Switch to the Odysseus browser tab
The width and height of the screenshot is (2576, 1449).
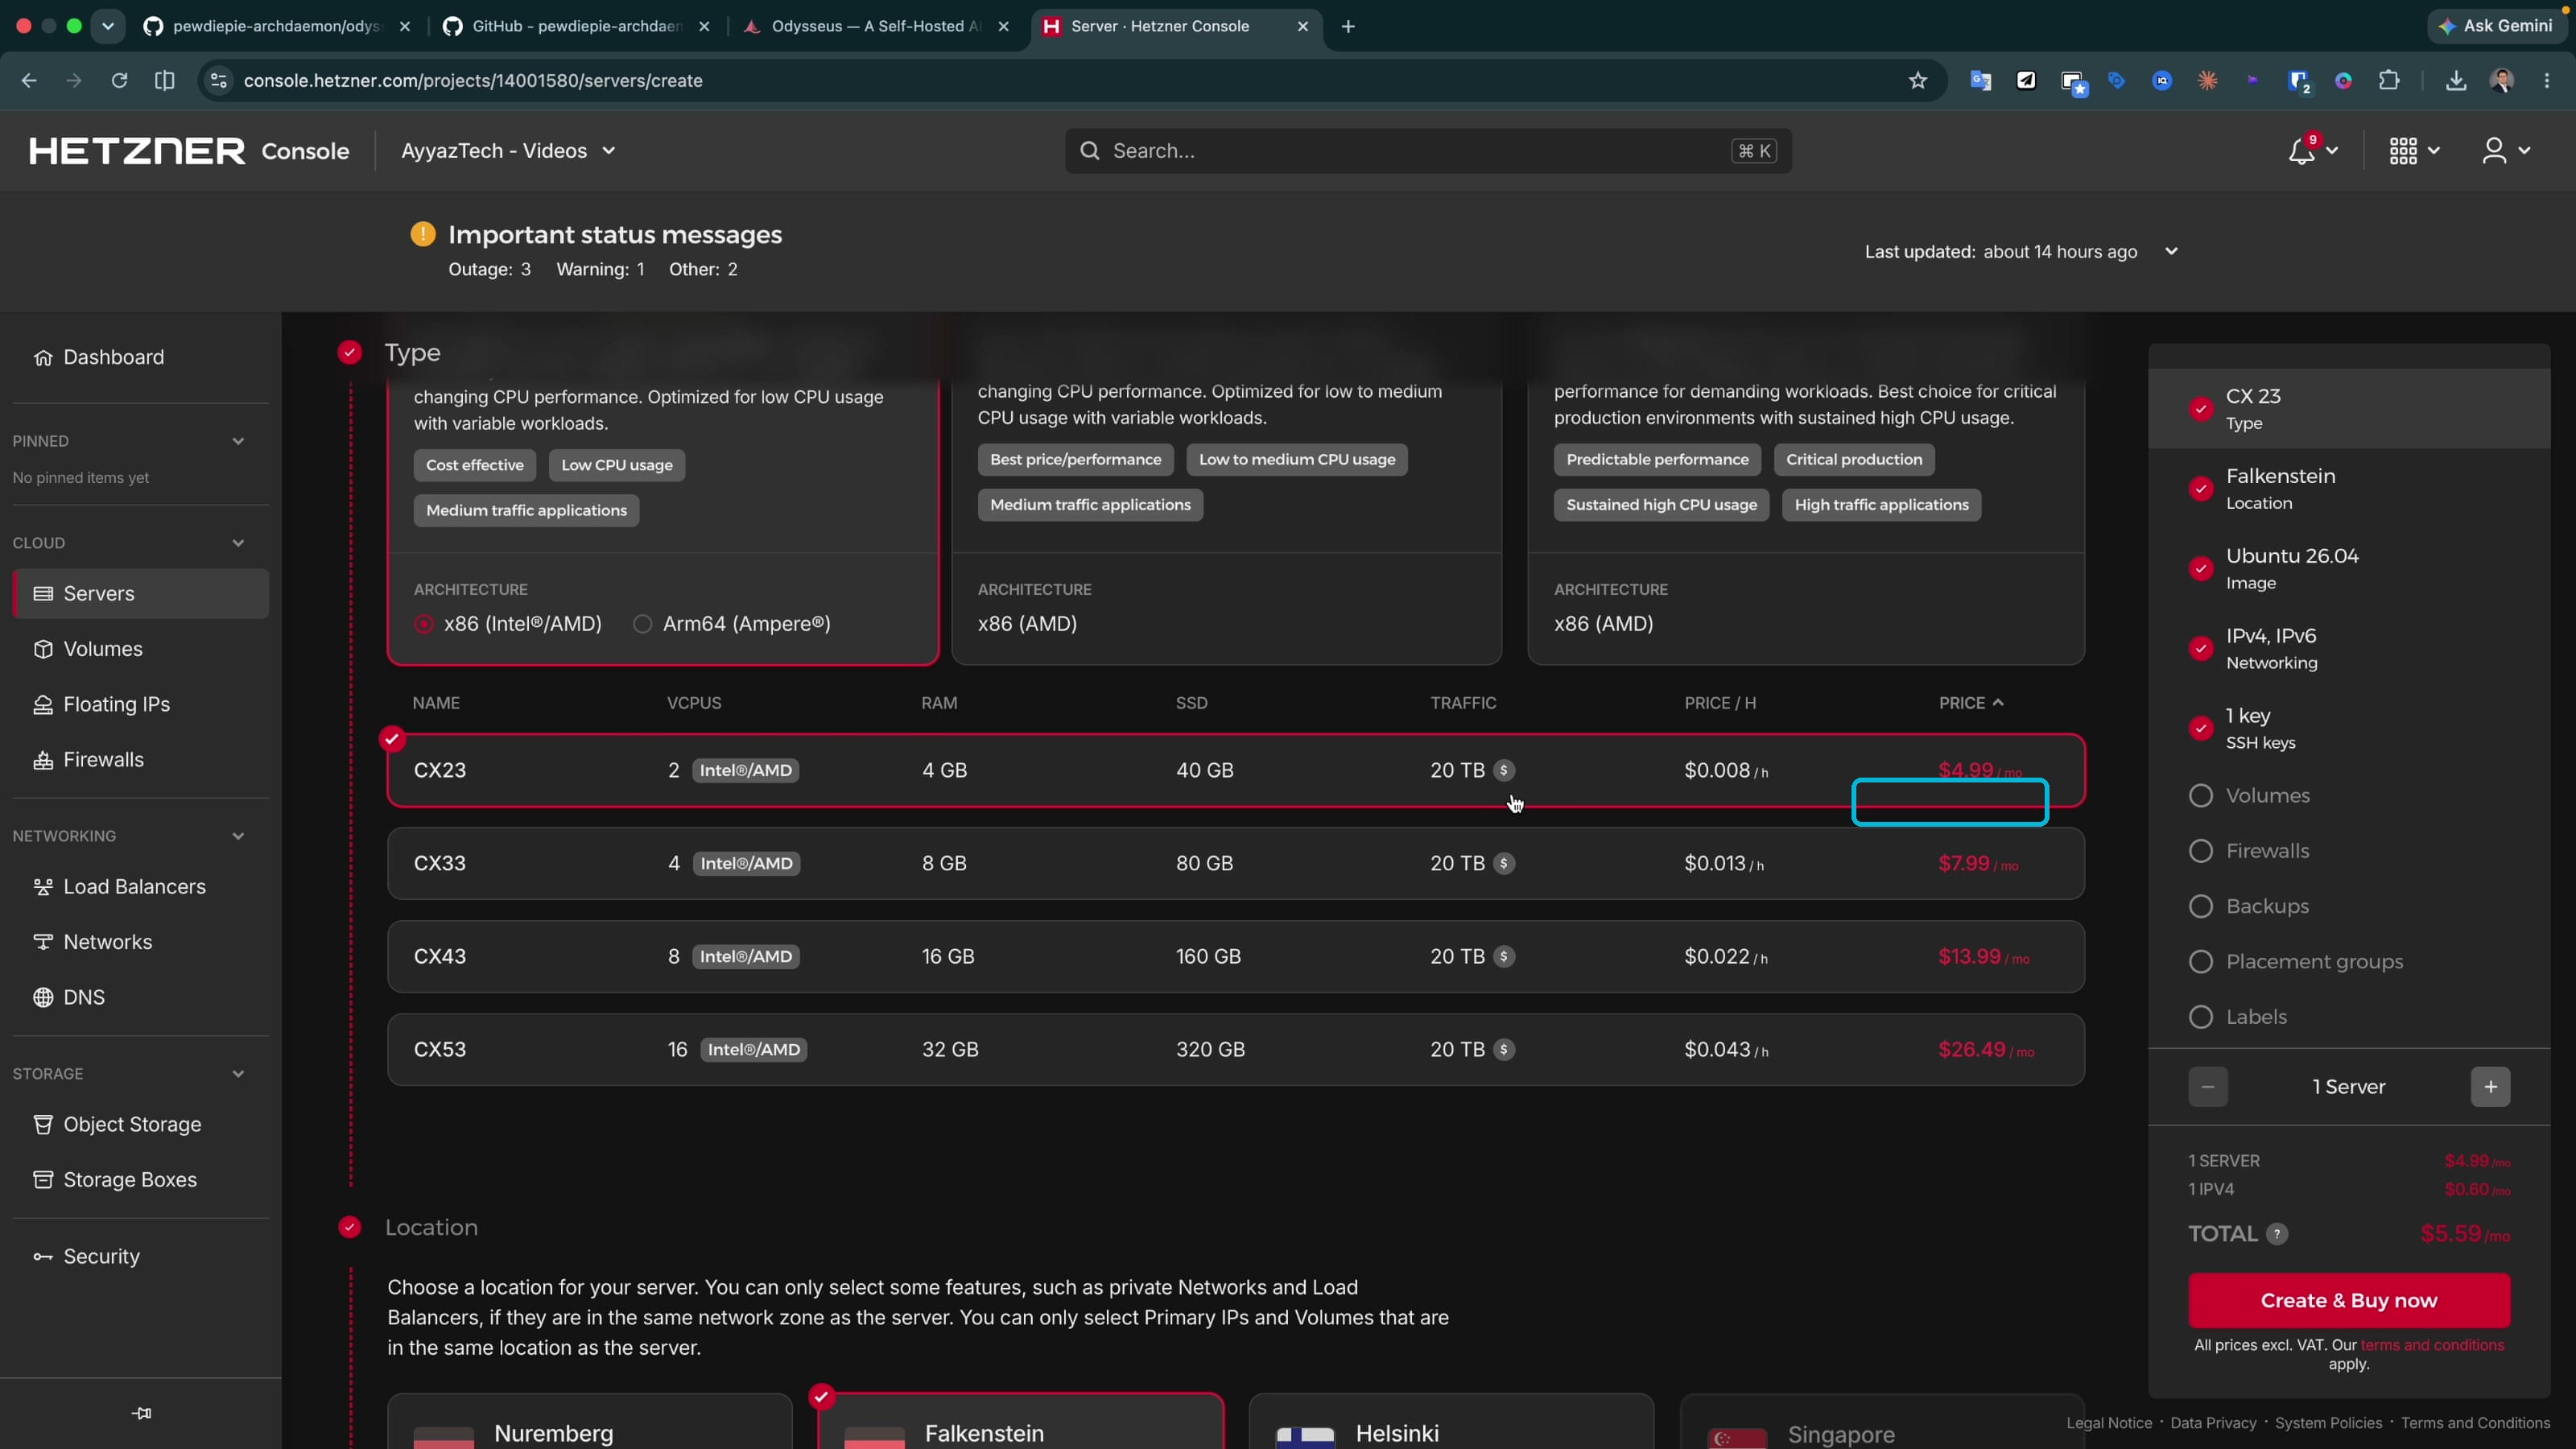pos(876,27)
